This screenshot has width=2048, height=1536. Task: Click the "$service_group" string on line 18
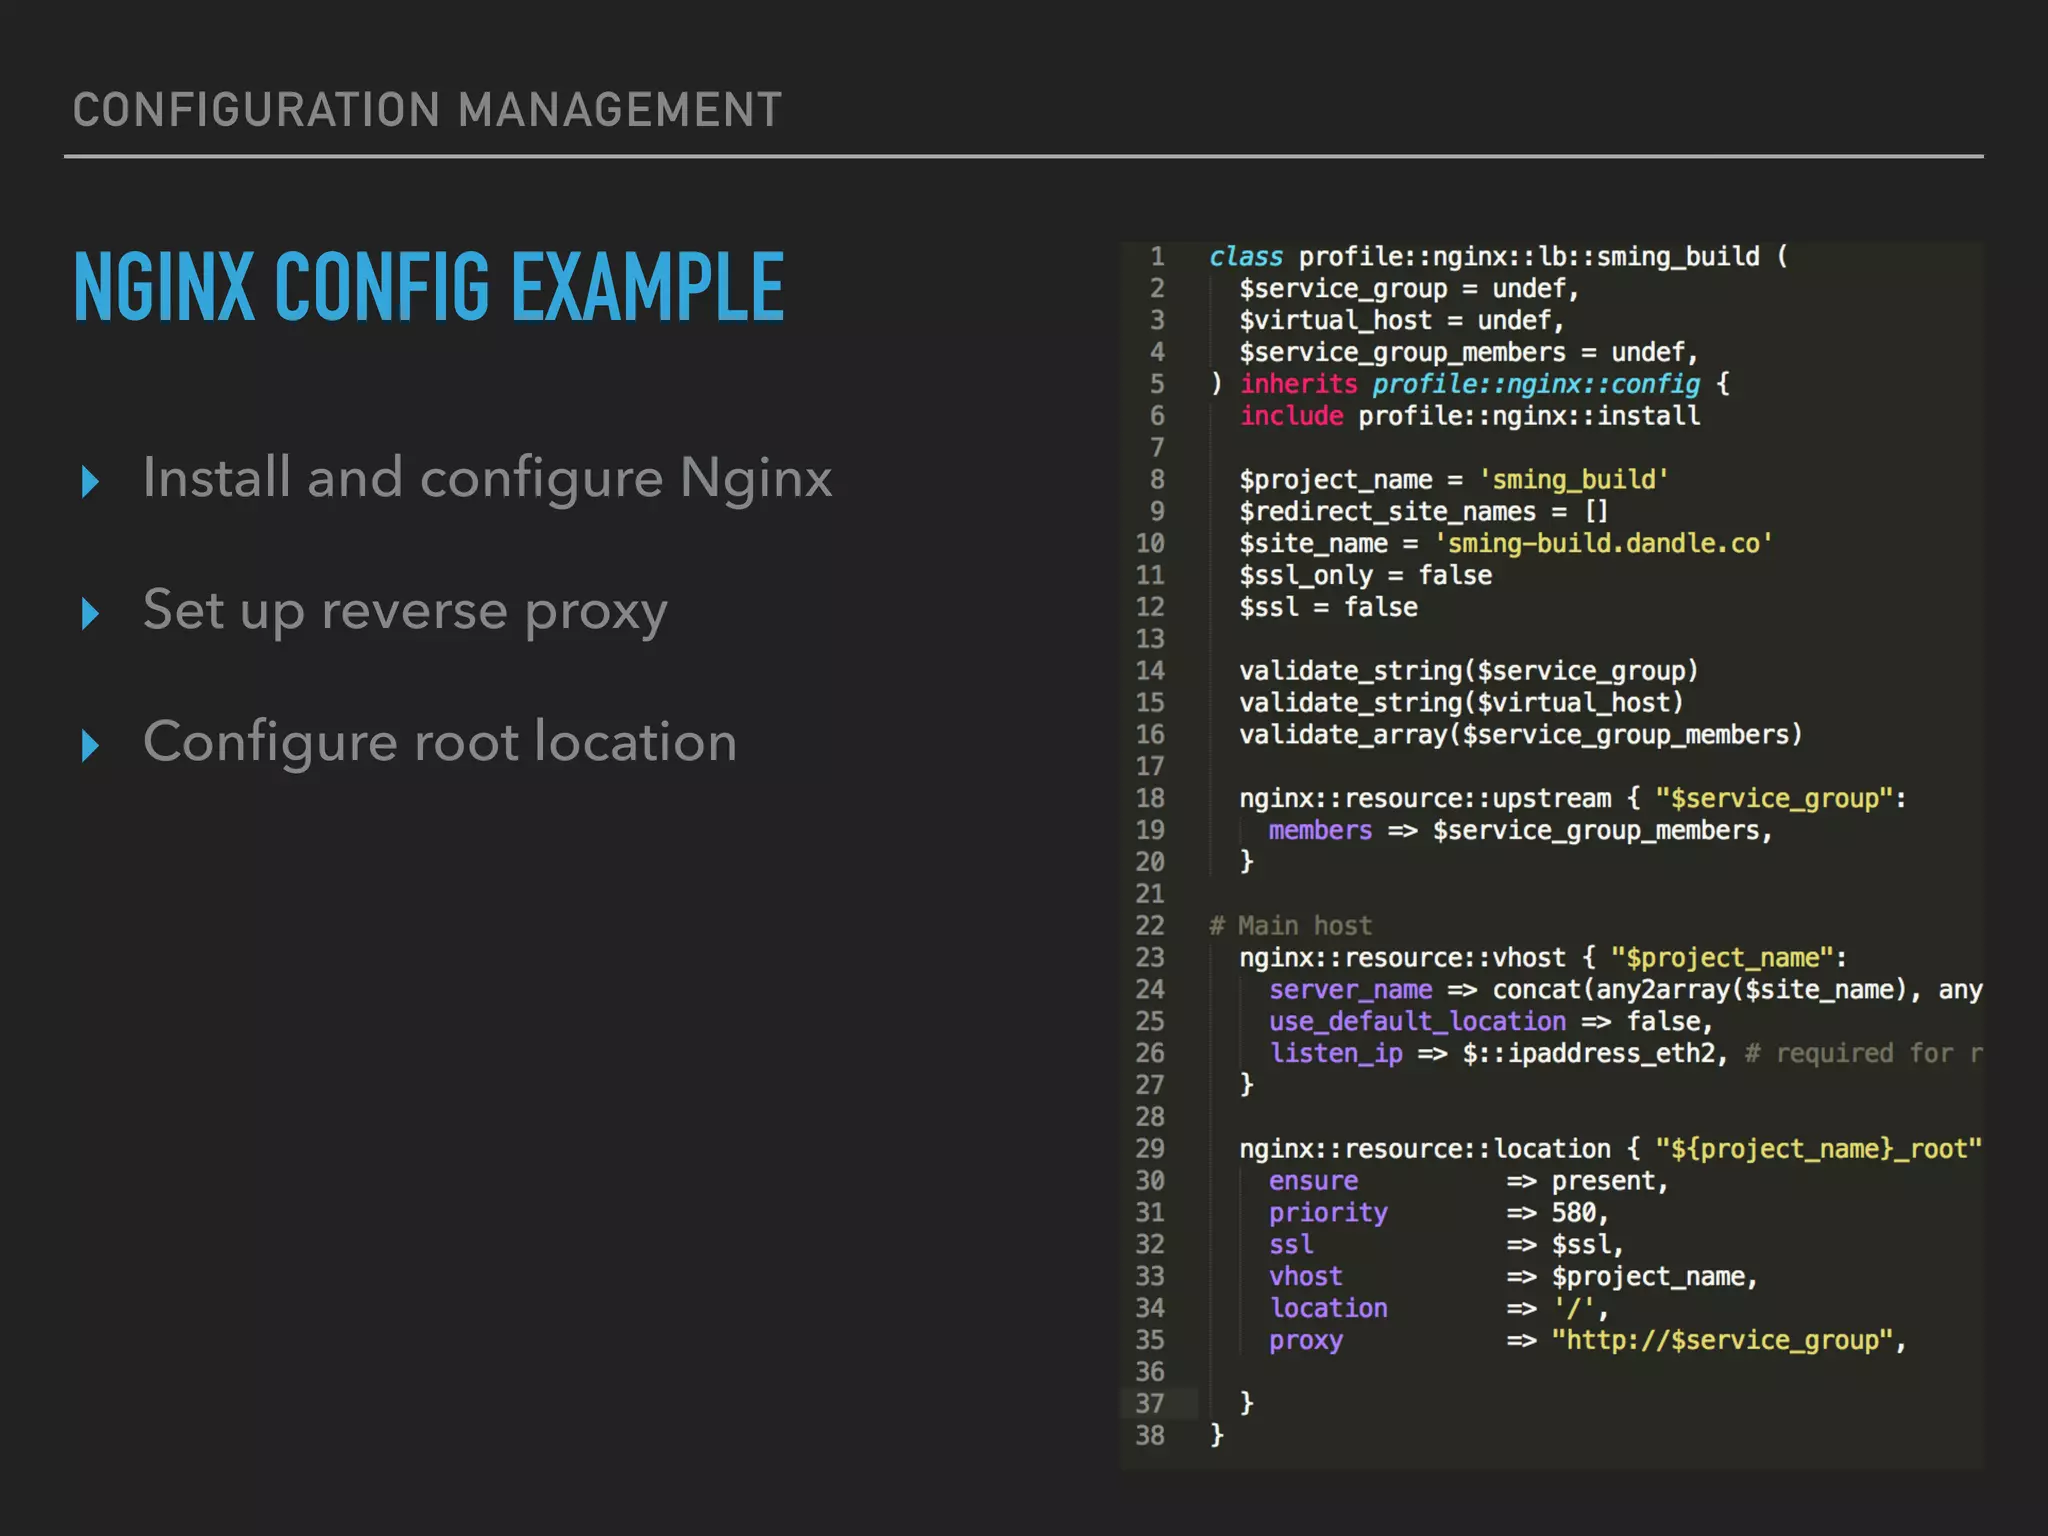point(1774,799)
